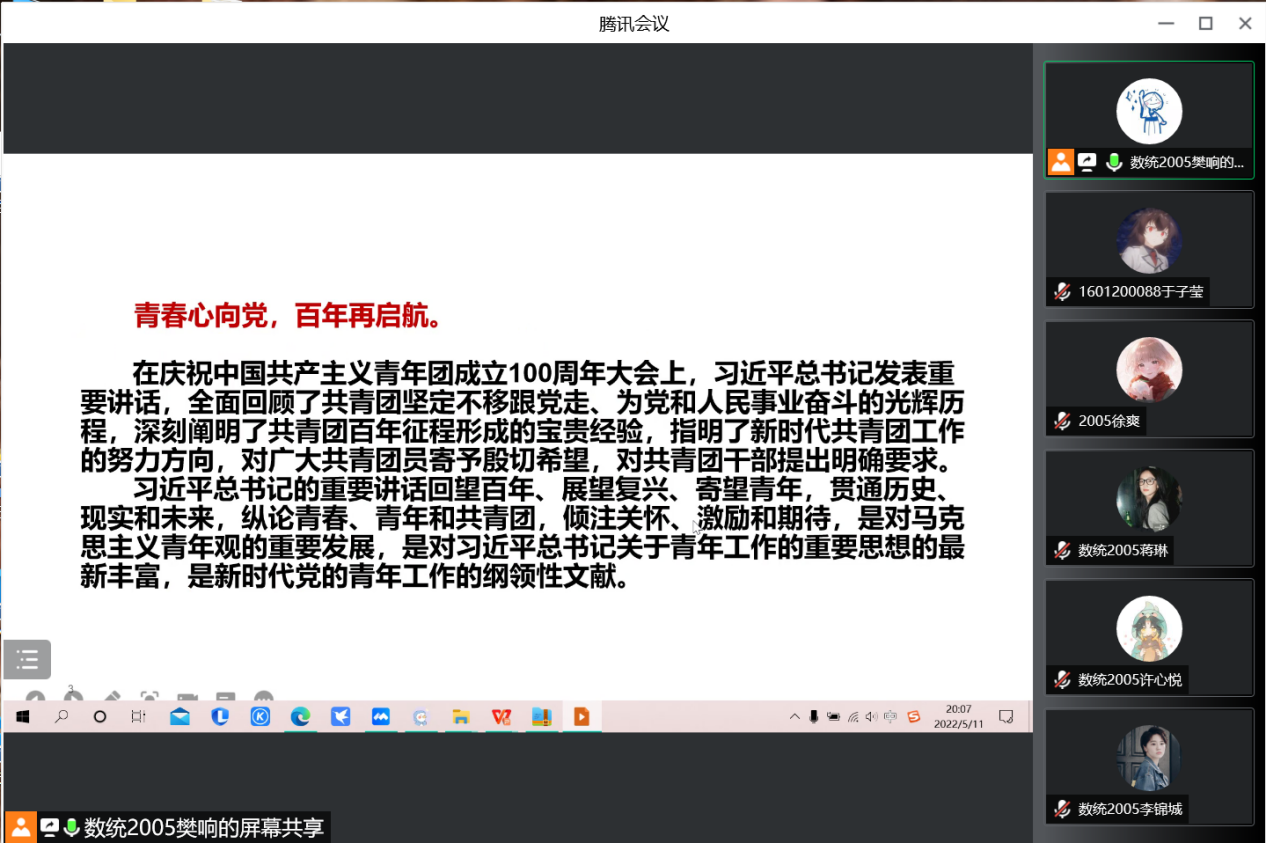This screenshot has height=843, width=1266.
Task: Open Microsoft Edge from the taskbar
Action: [300, 716]
